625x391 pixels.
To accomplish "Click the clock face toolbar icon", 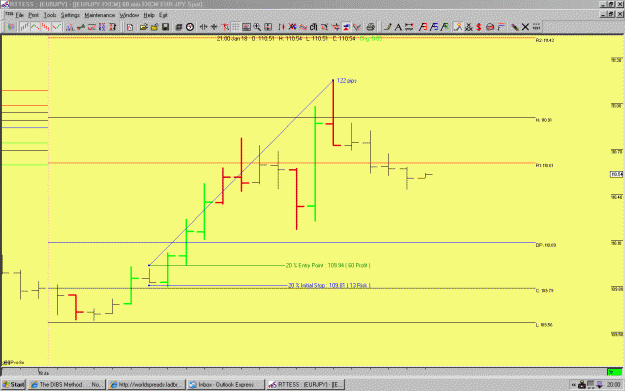I will [190, 27].
